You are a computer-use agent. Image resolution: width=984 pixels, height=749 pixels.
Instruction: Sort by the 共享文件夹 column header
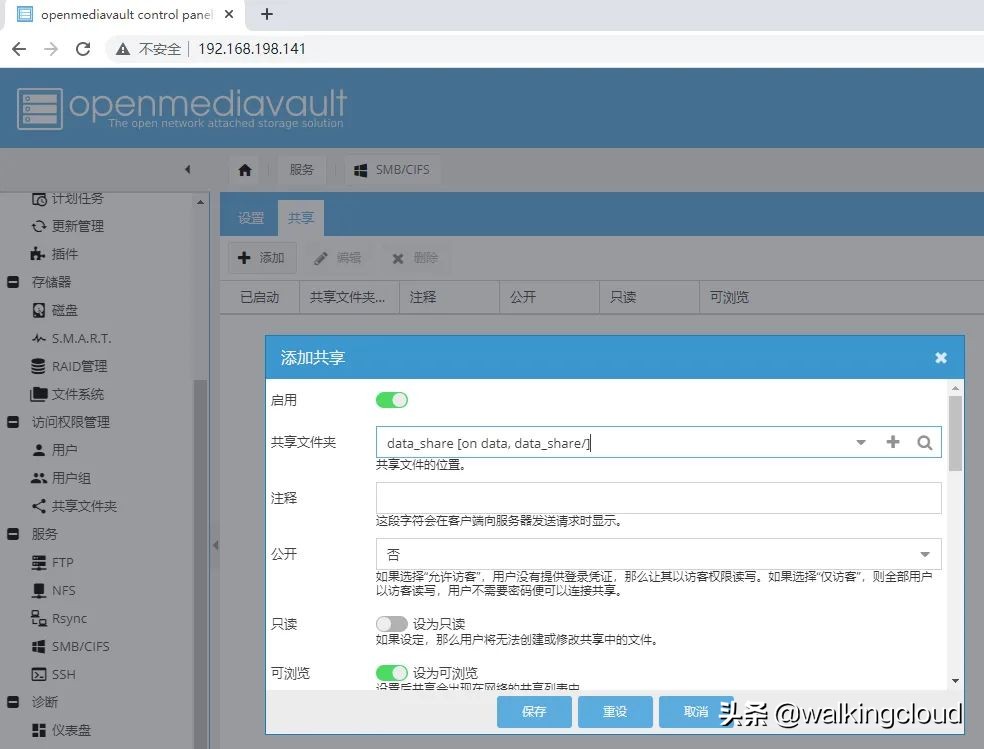(x=350, y=297)
